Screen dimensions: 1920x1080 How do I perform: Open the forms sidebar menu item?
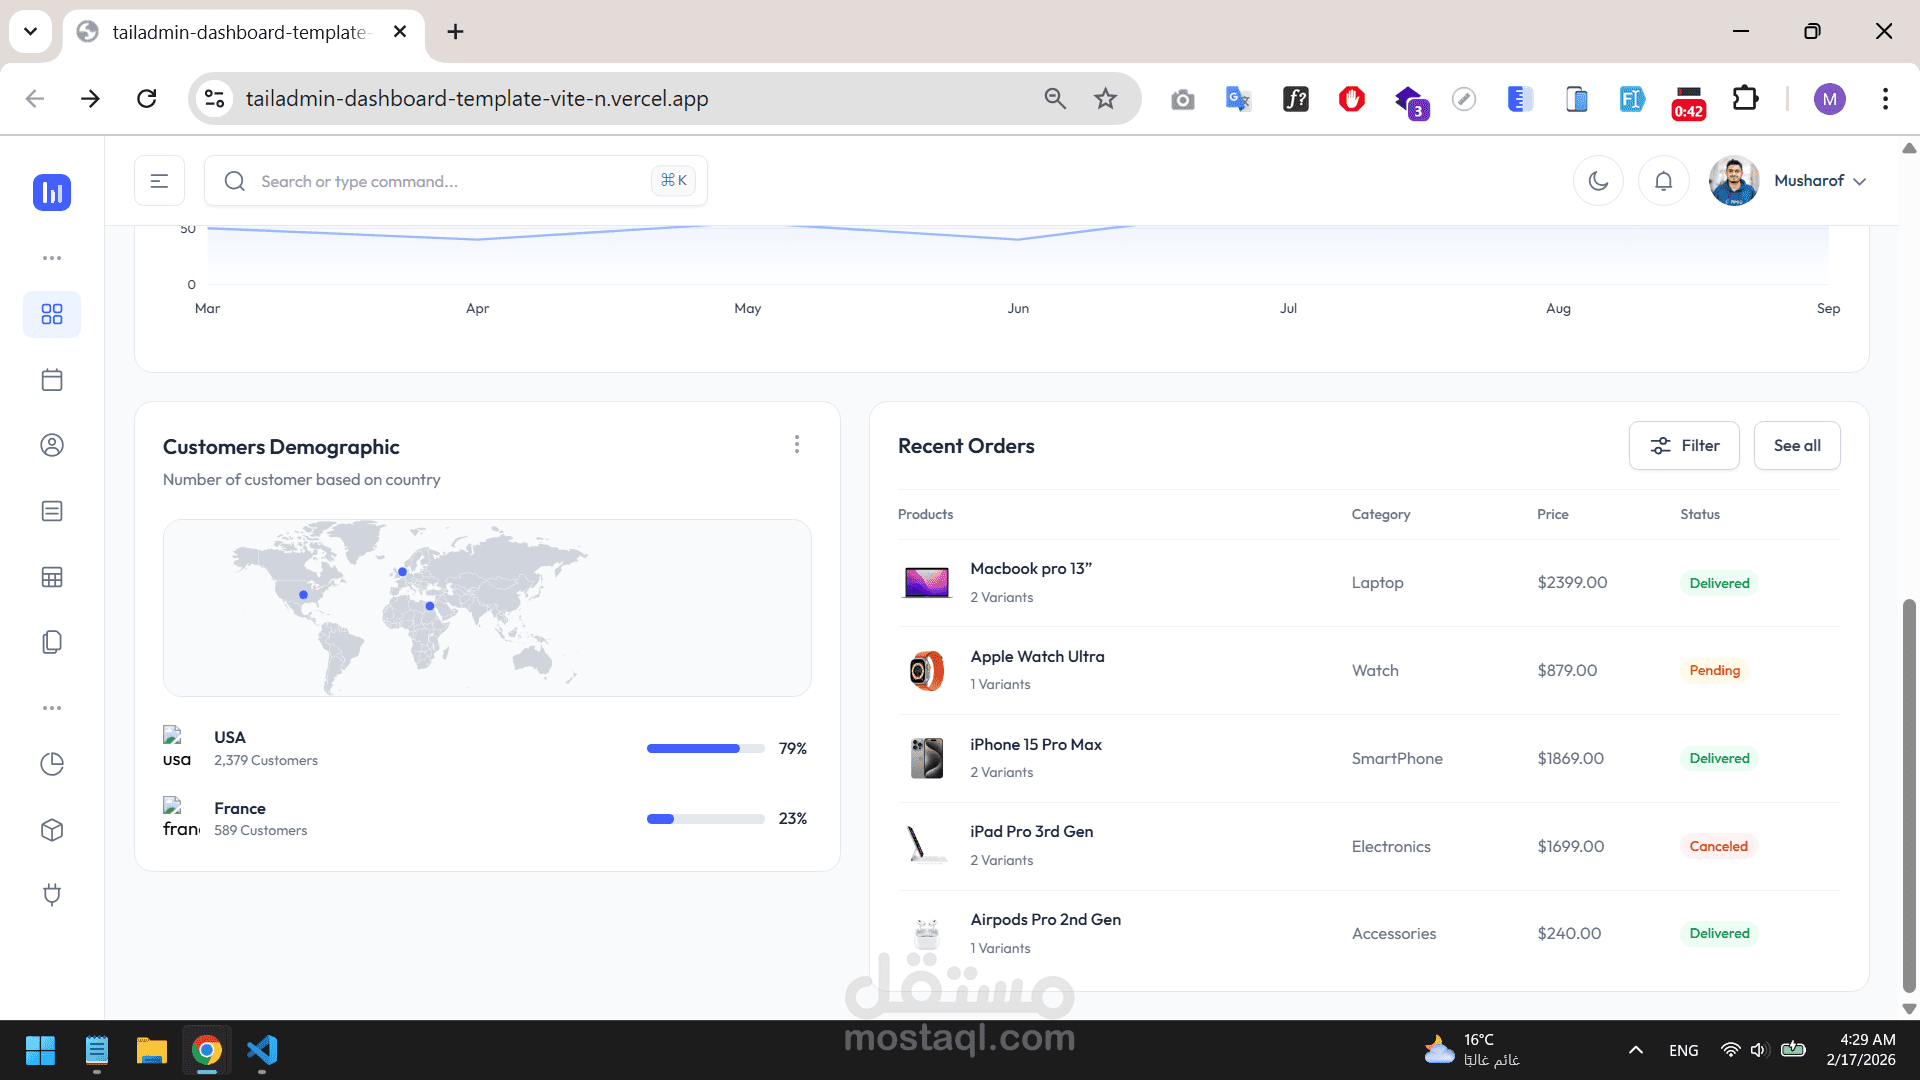(52, 511)
